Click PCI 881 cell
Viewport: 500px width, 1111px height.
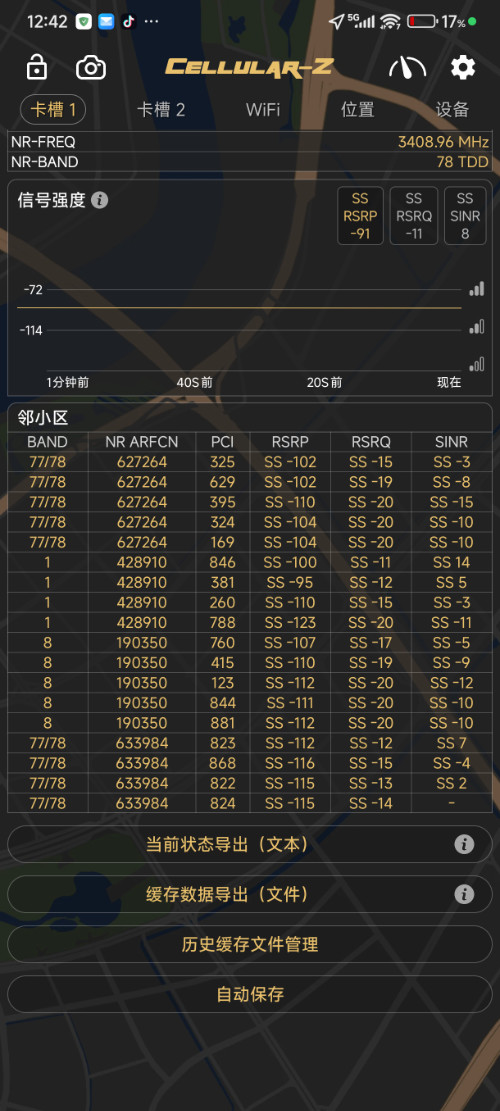point(222,723)
